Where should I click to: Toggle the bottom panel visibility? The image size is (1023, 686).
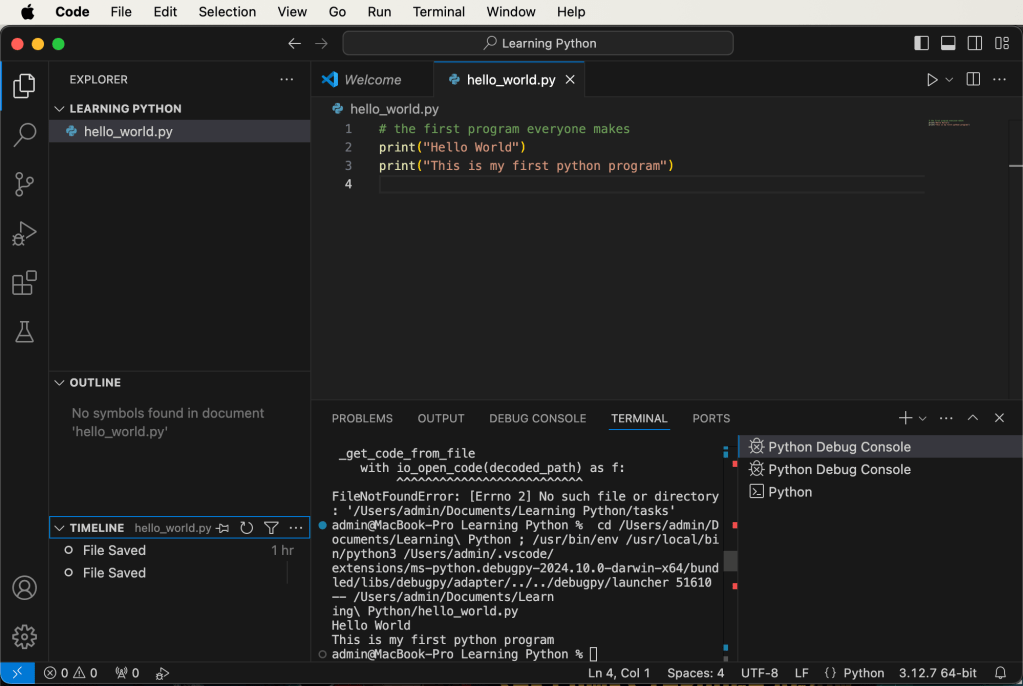948,43
